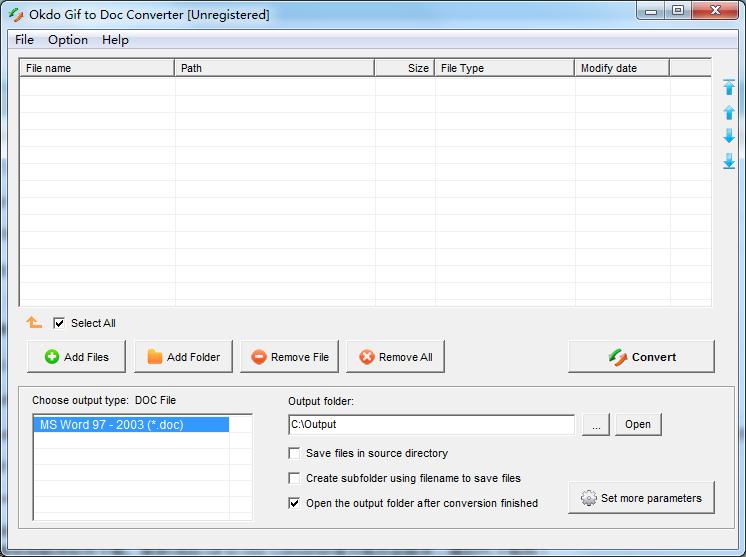Click the move-to-bottom arrow icon
This screenshot has height=557, width=746.
coord(728,161)
